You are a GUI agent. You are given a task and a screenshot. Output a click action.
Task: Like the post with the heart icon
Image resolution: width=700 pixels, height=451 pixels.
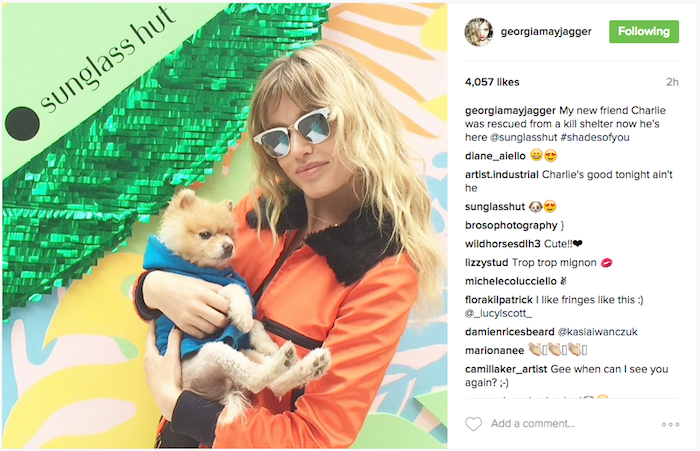(x=473, y=424)
